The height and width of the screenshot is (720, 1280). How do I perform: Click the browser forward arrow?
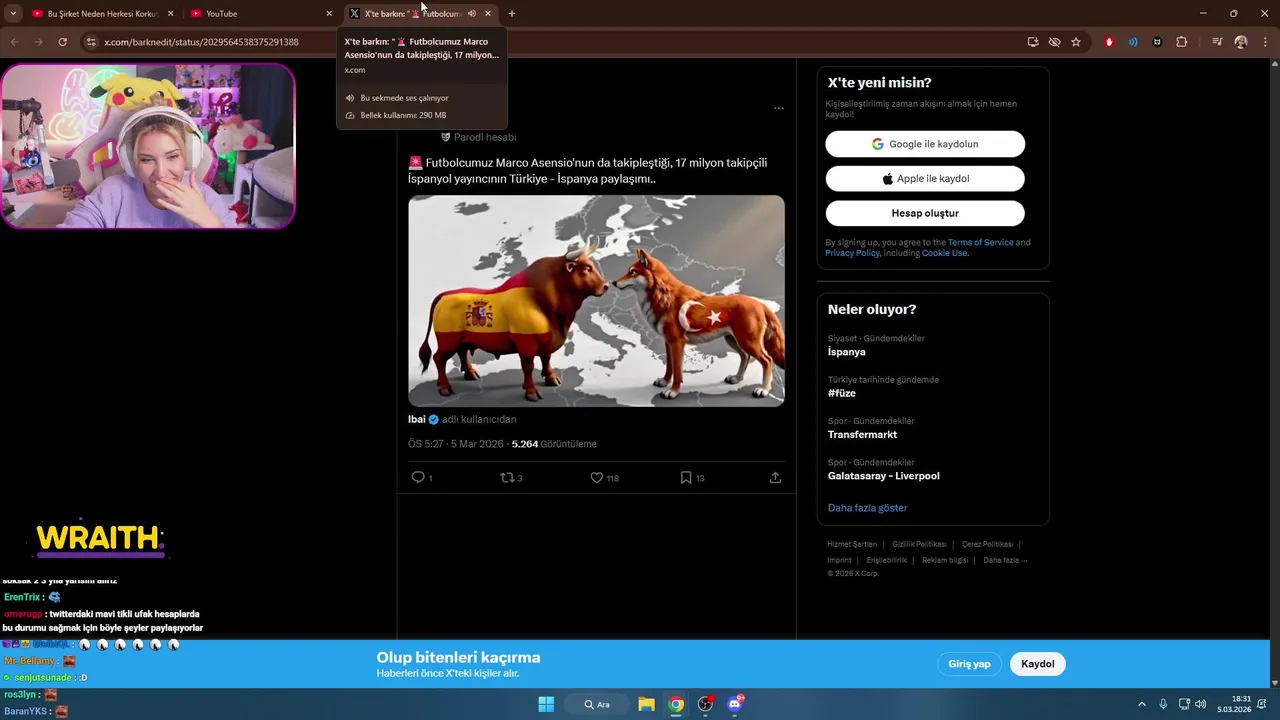[x=38, y=42]
